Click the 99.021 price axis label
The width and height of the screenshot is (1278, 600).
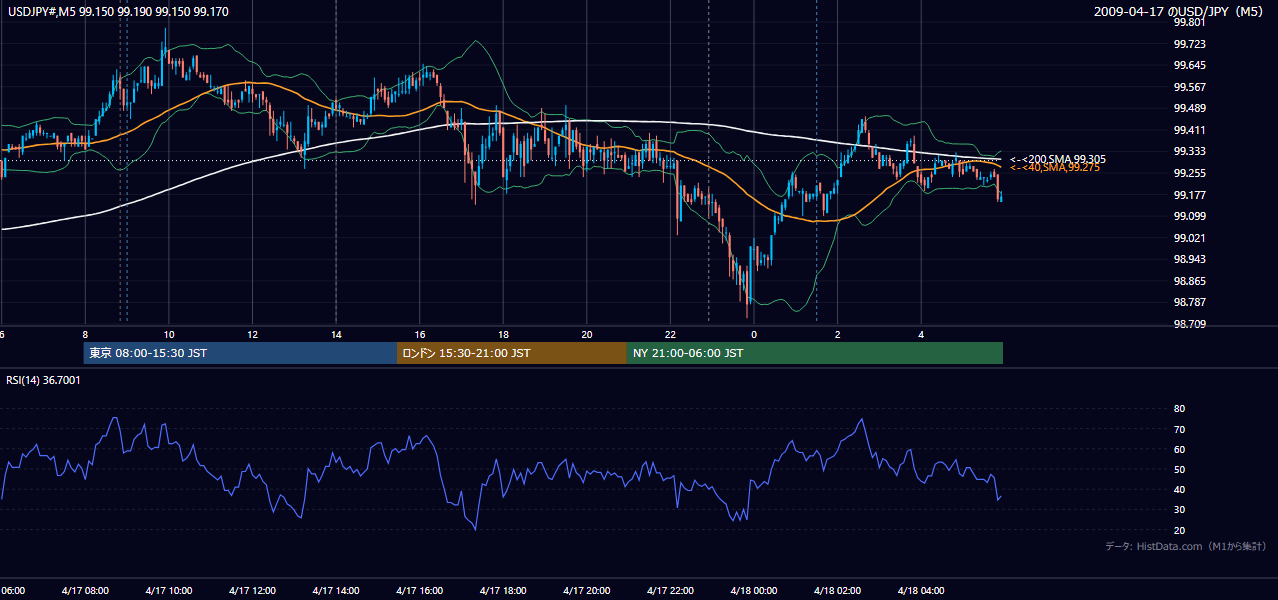[1189, 238]
